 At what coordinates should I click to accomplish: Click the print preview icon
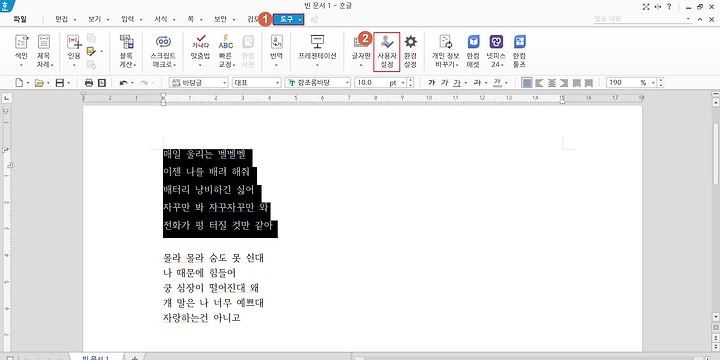[x=102, y=83]
